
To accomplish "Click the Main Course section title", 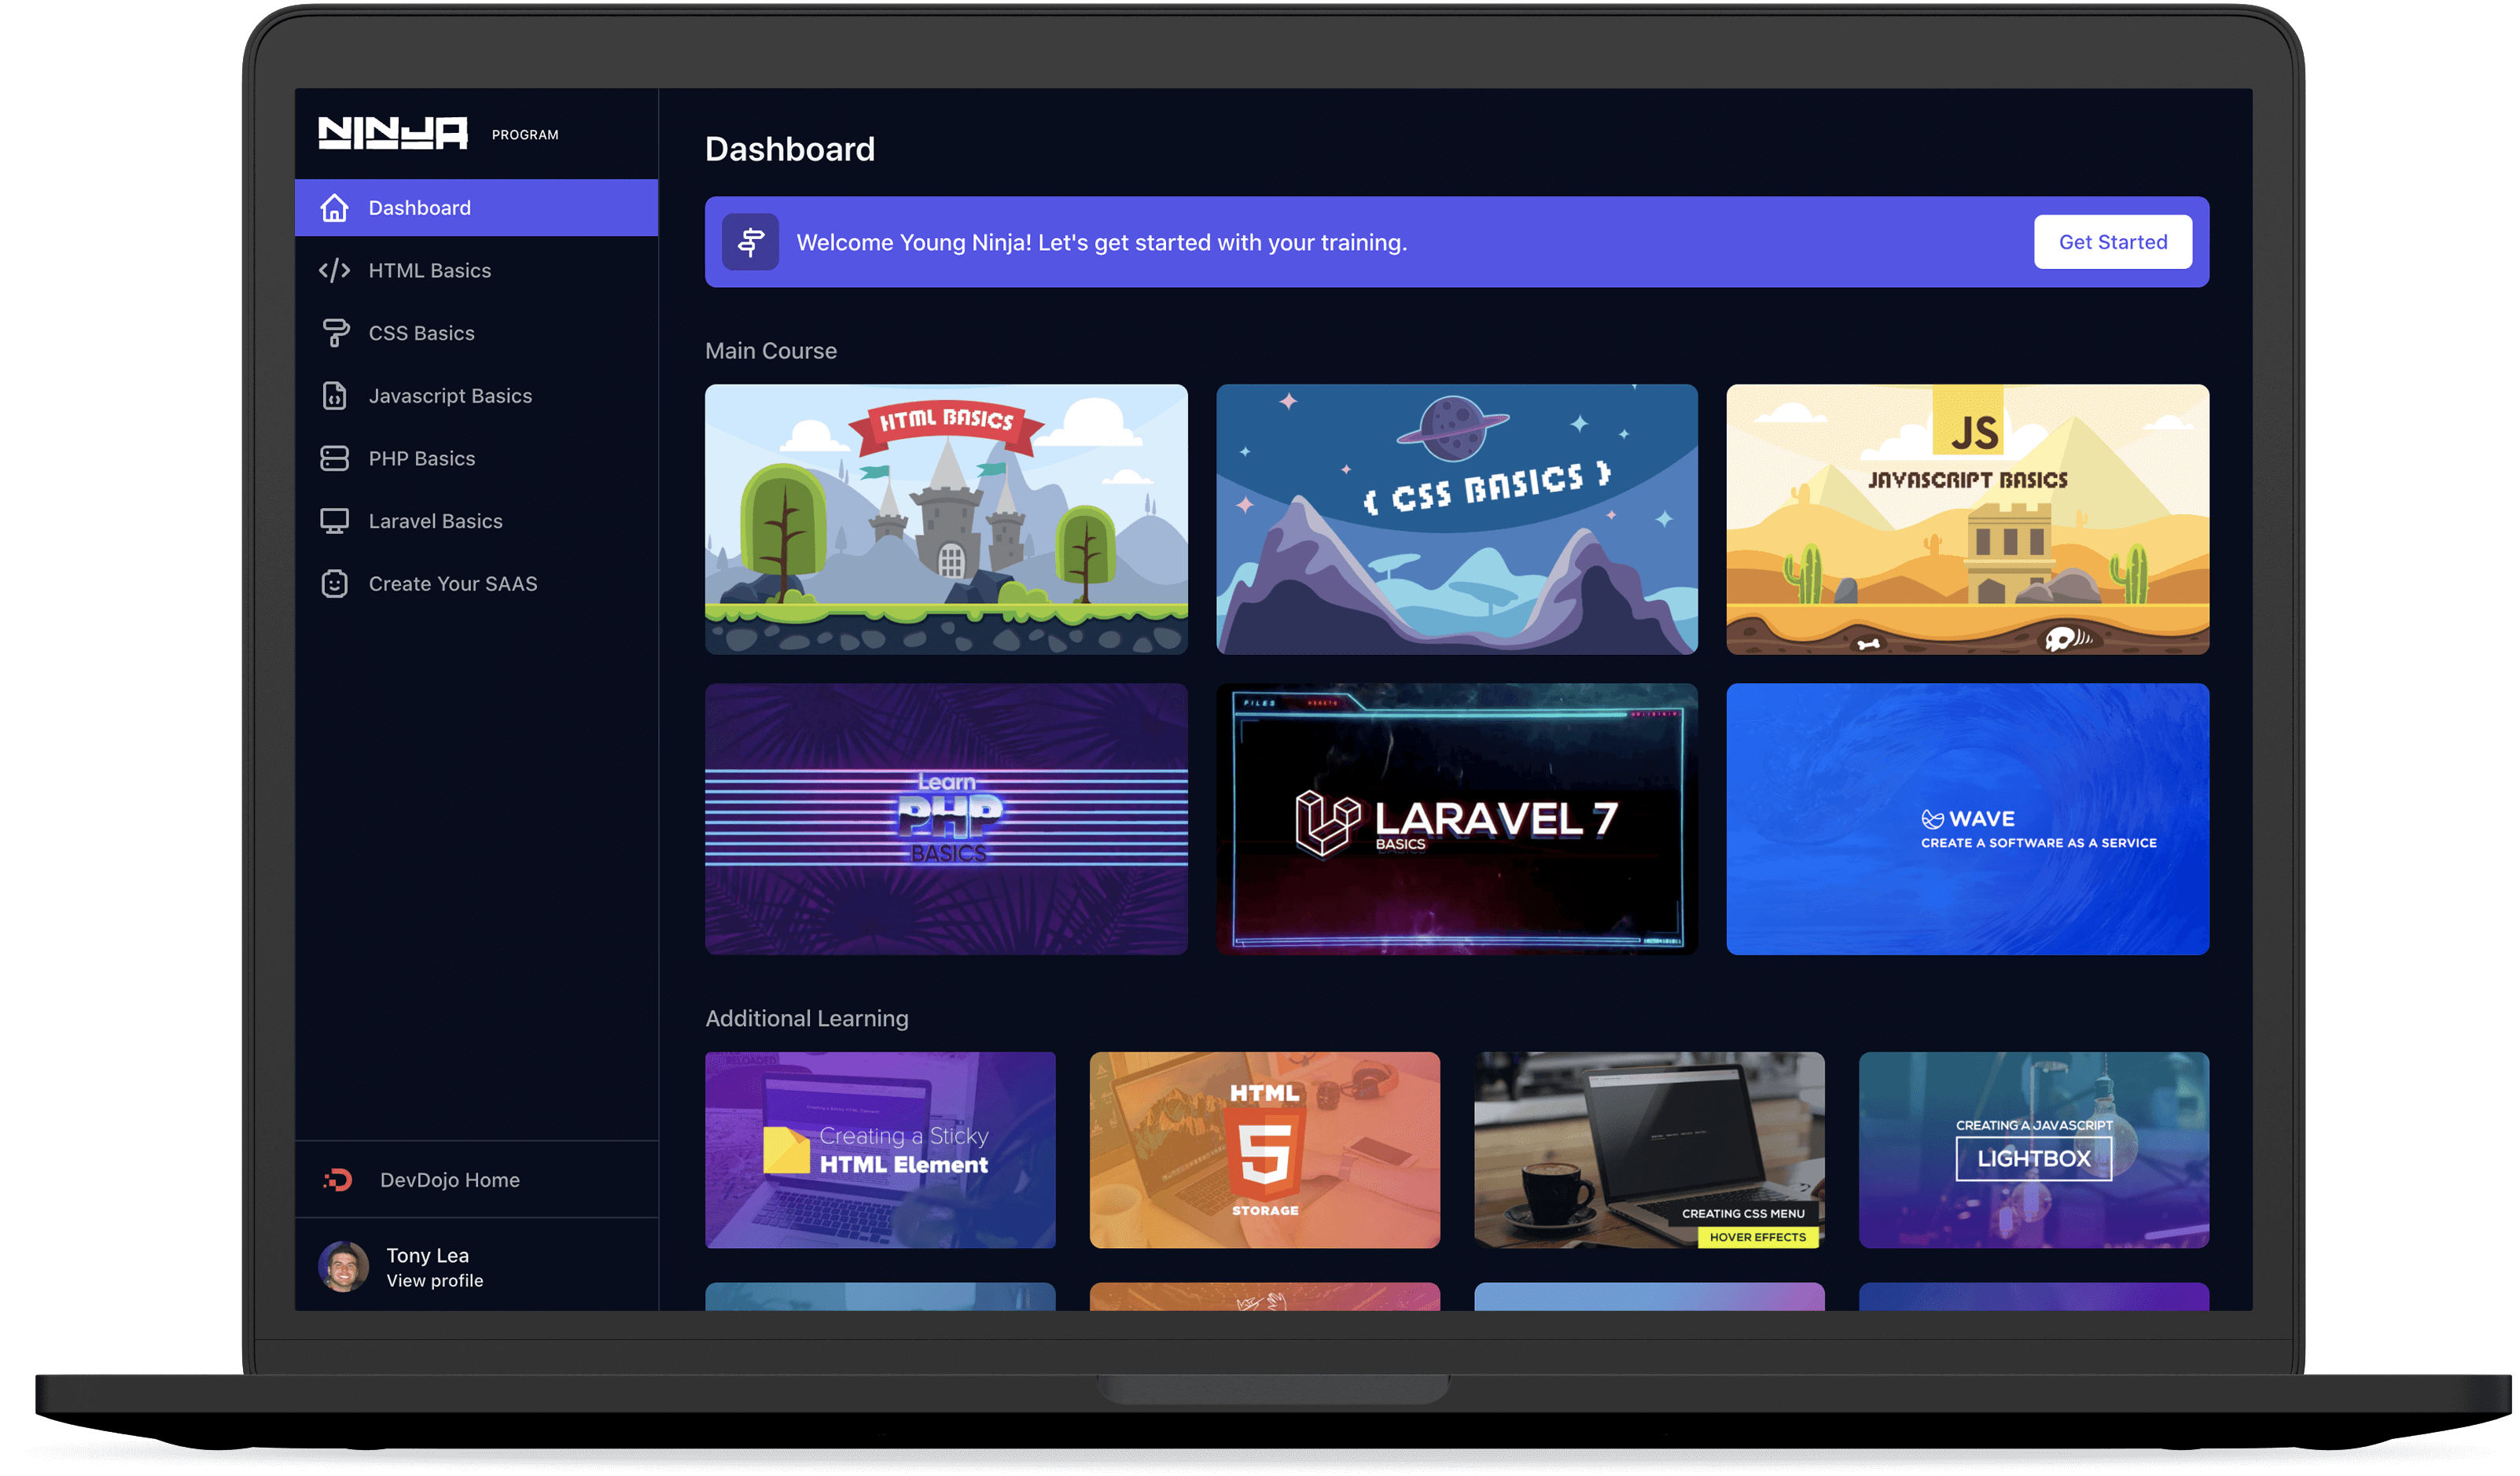I will (771, 351).
